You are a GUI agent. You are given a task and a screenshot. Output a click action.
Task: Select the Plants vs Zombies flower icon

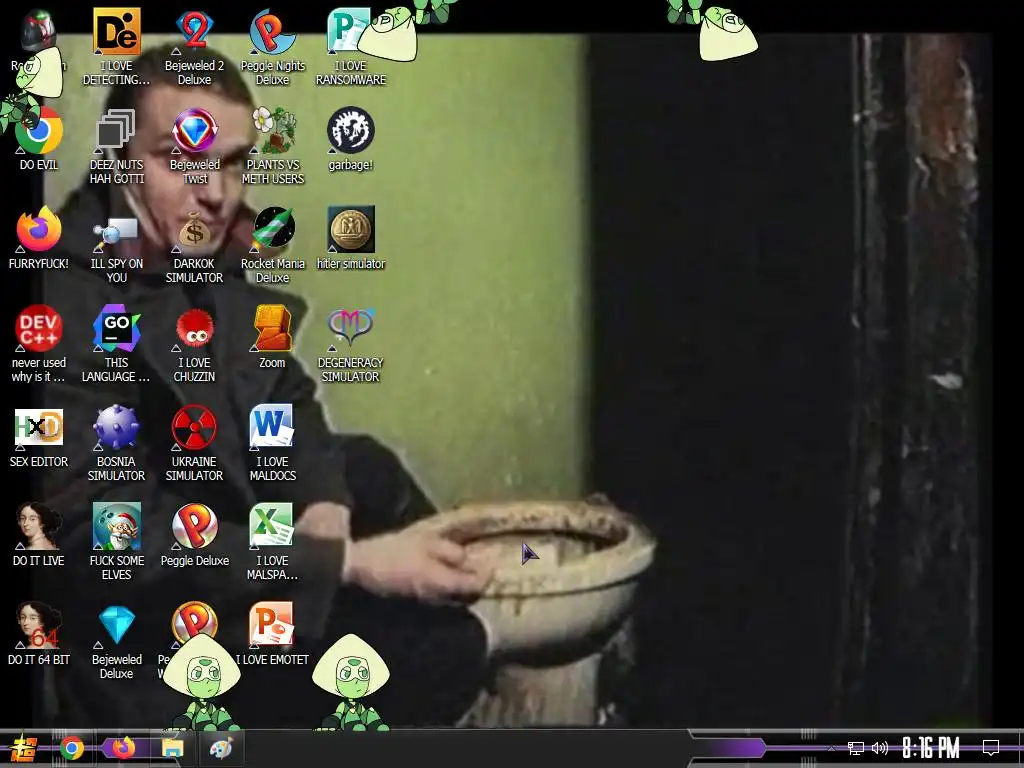click(x=272, y=131)
